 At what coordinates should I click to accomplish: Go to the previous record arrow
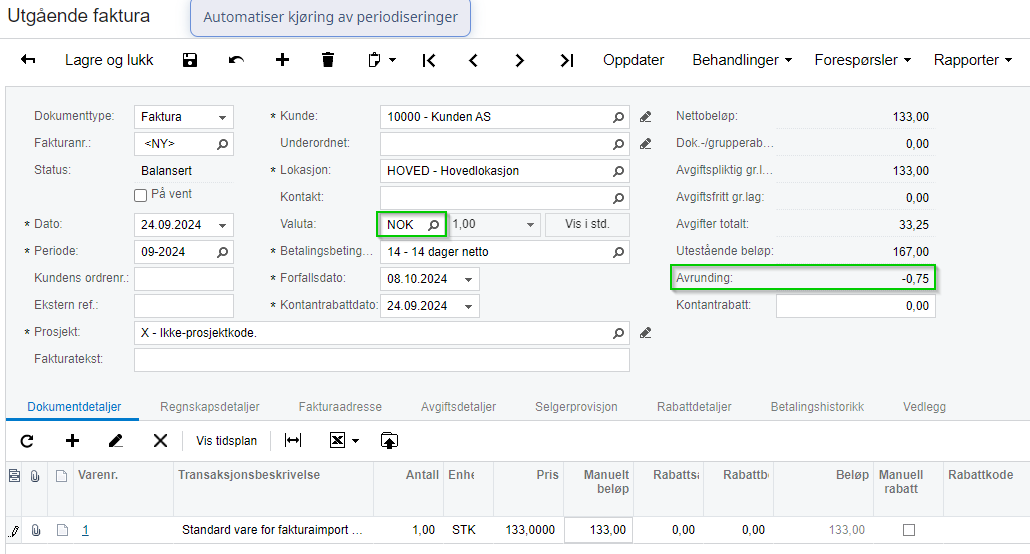tap(473, 60)
